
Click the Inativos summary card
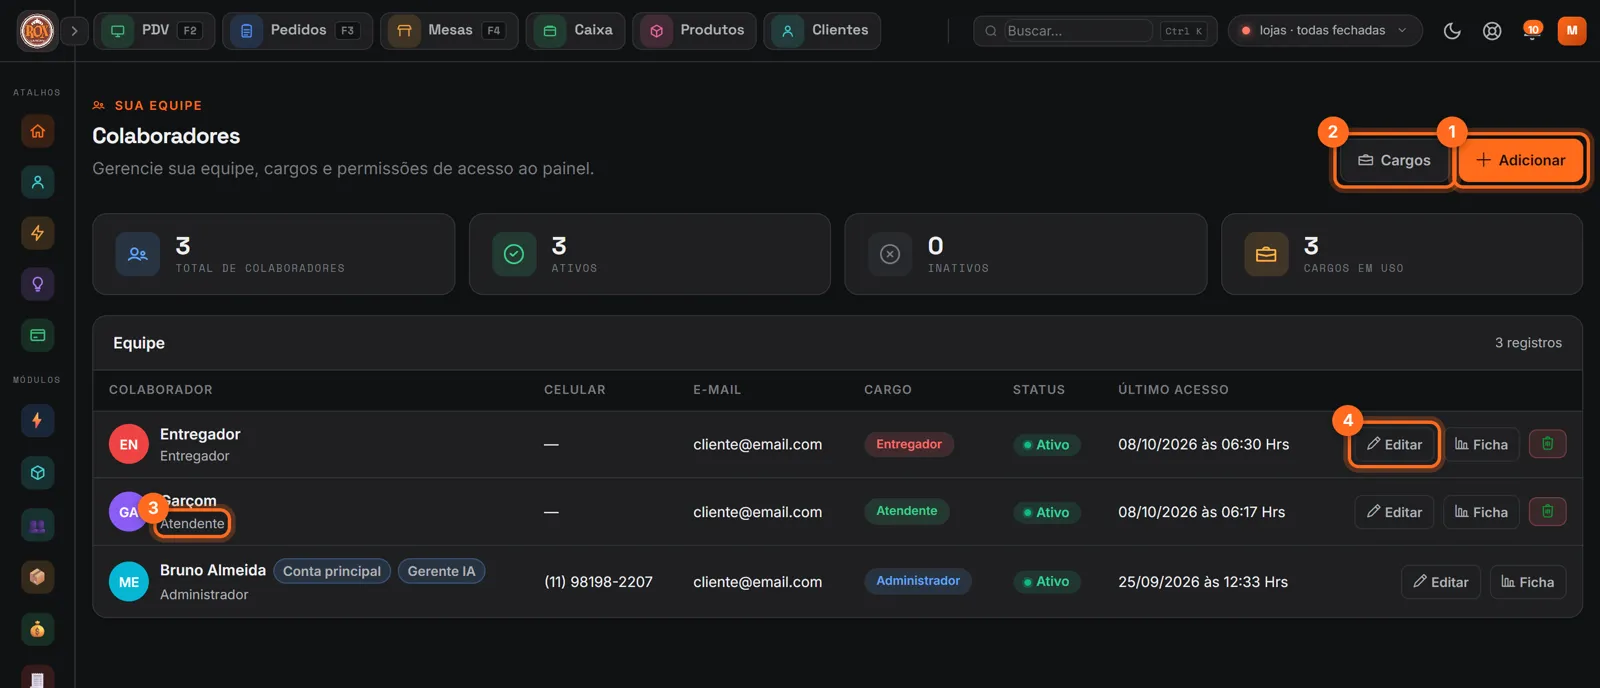[1026, 254]
